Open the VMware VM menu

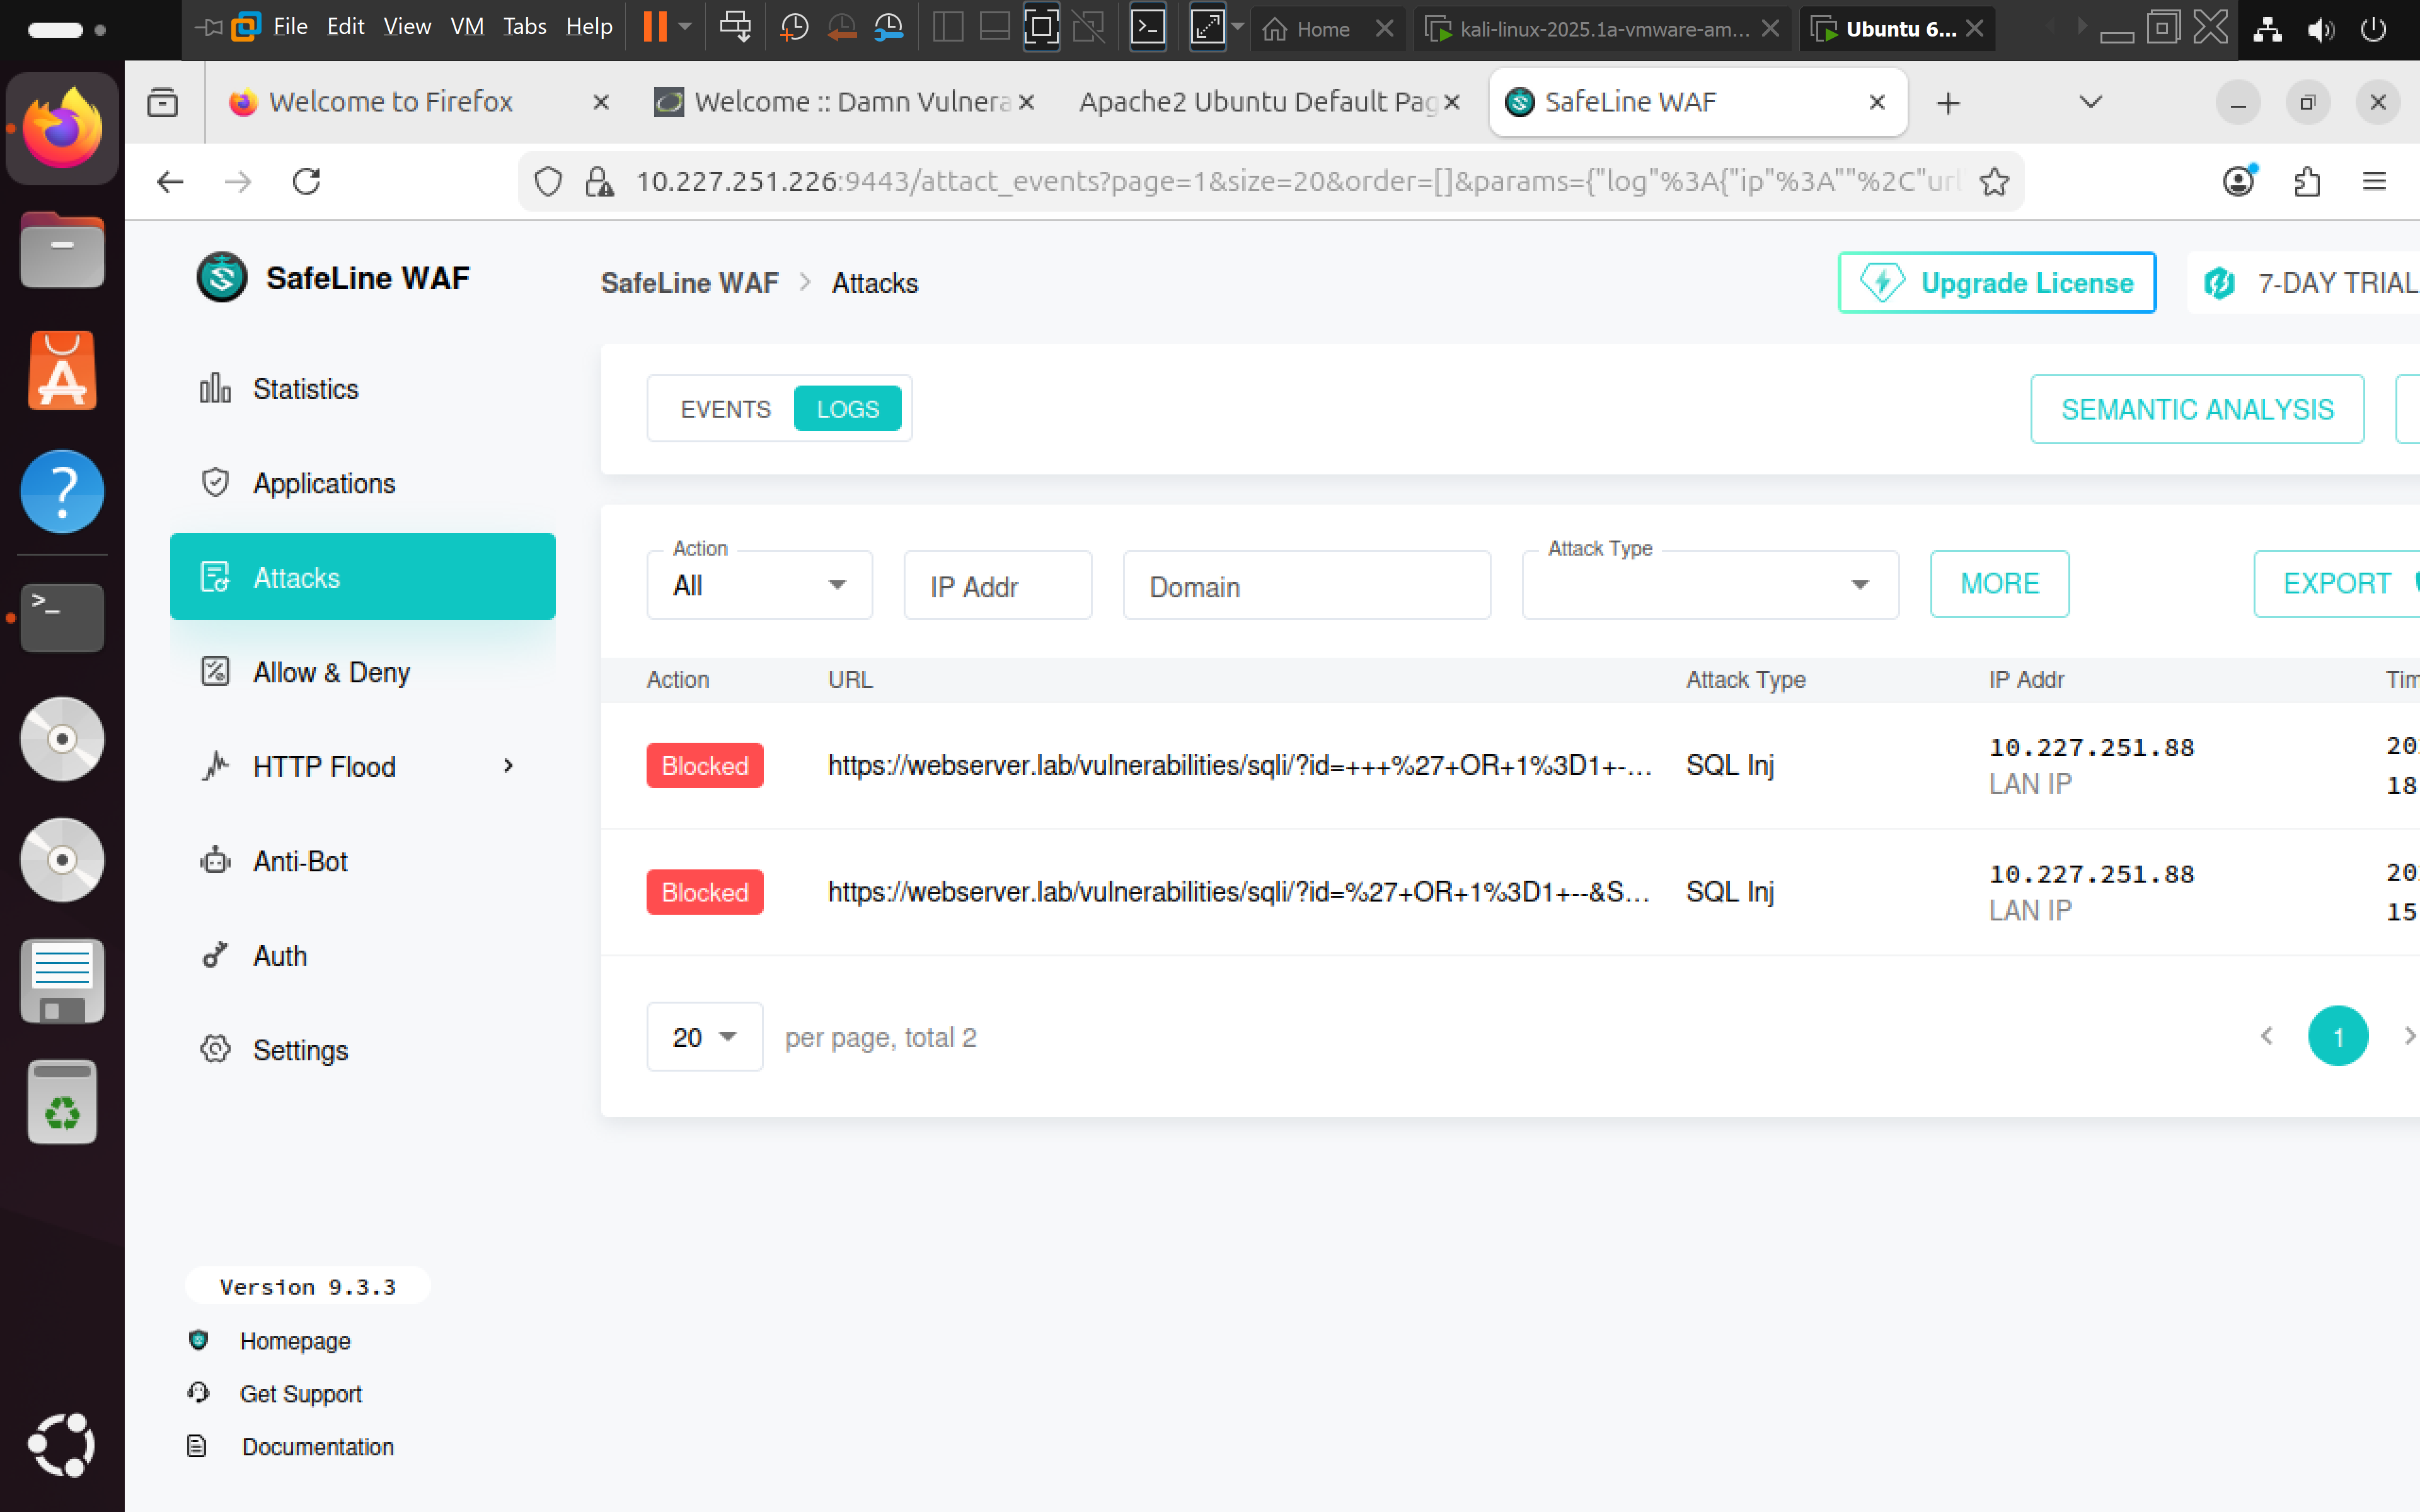(467, 27)
